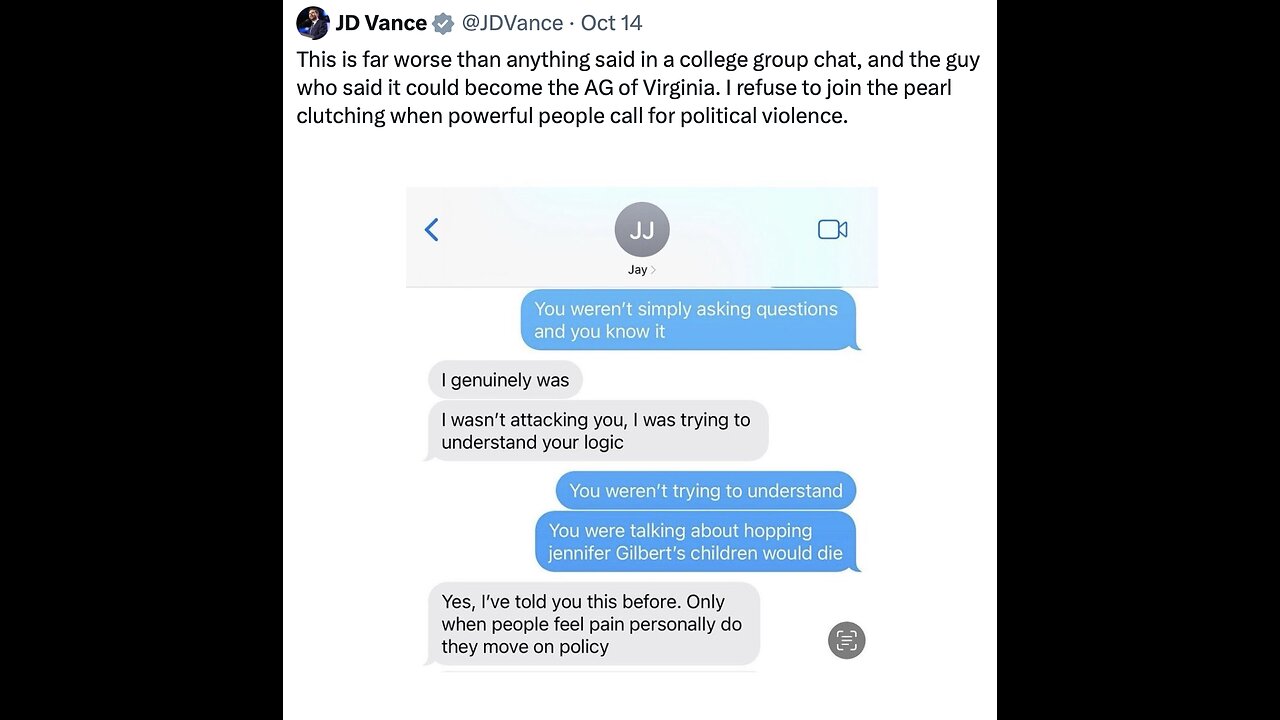Click JD Vance's profile avatar picture
1280x720 pixels.
click(313, 23)
